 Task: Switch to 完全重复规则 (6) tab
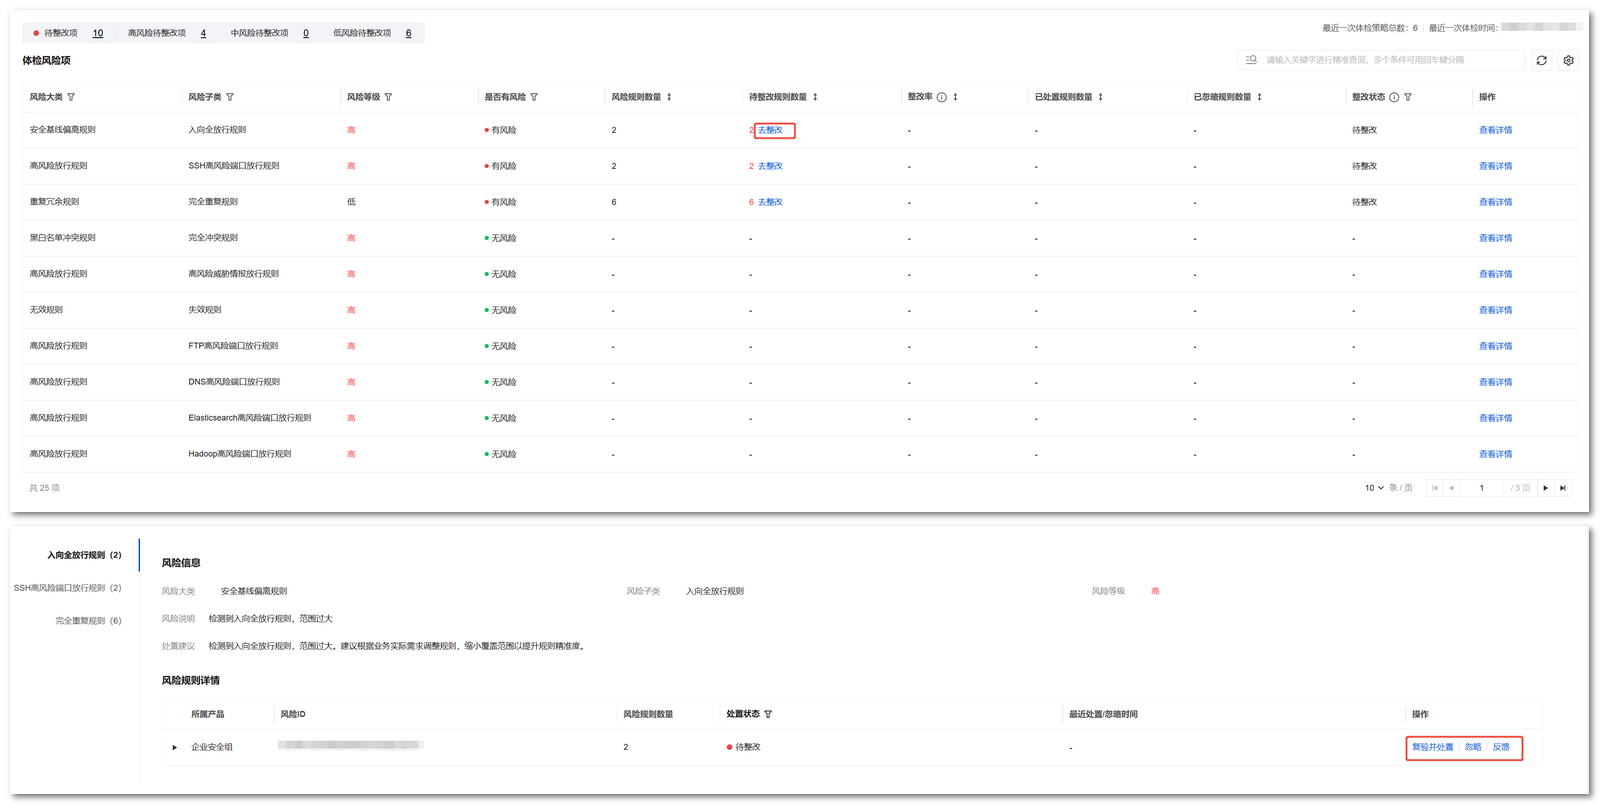point(88,621)
